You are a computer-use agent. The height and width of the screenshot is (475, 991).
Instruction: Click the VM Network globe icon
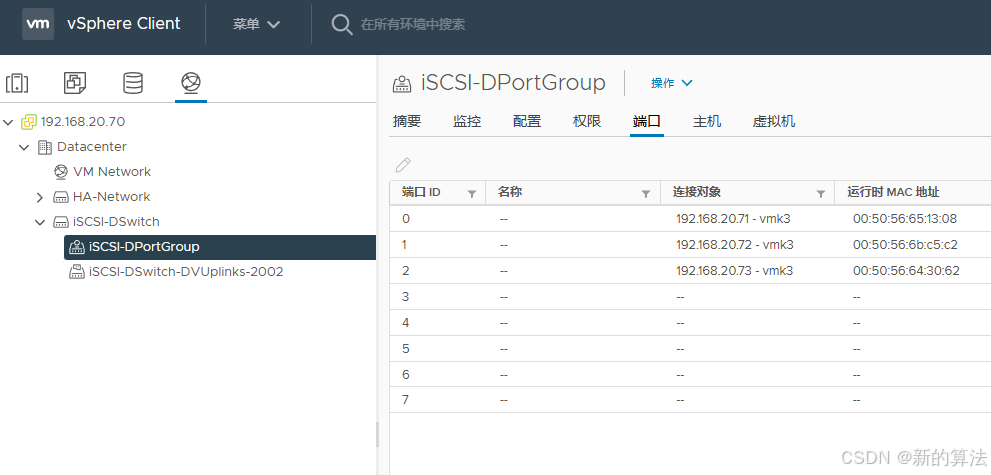coord(61,172)
